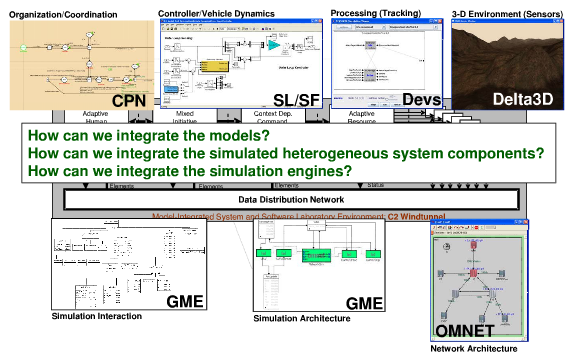Open the CPN Organization/Coordination screenshot
This screenshot has width=570, height=361.
point(82,65)
